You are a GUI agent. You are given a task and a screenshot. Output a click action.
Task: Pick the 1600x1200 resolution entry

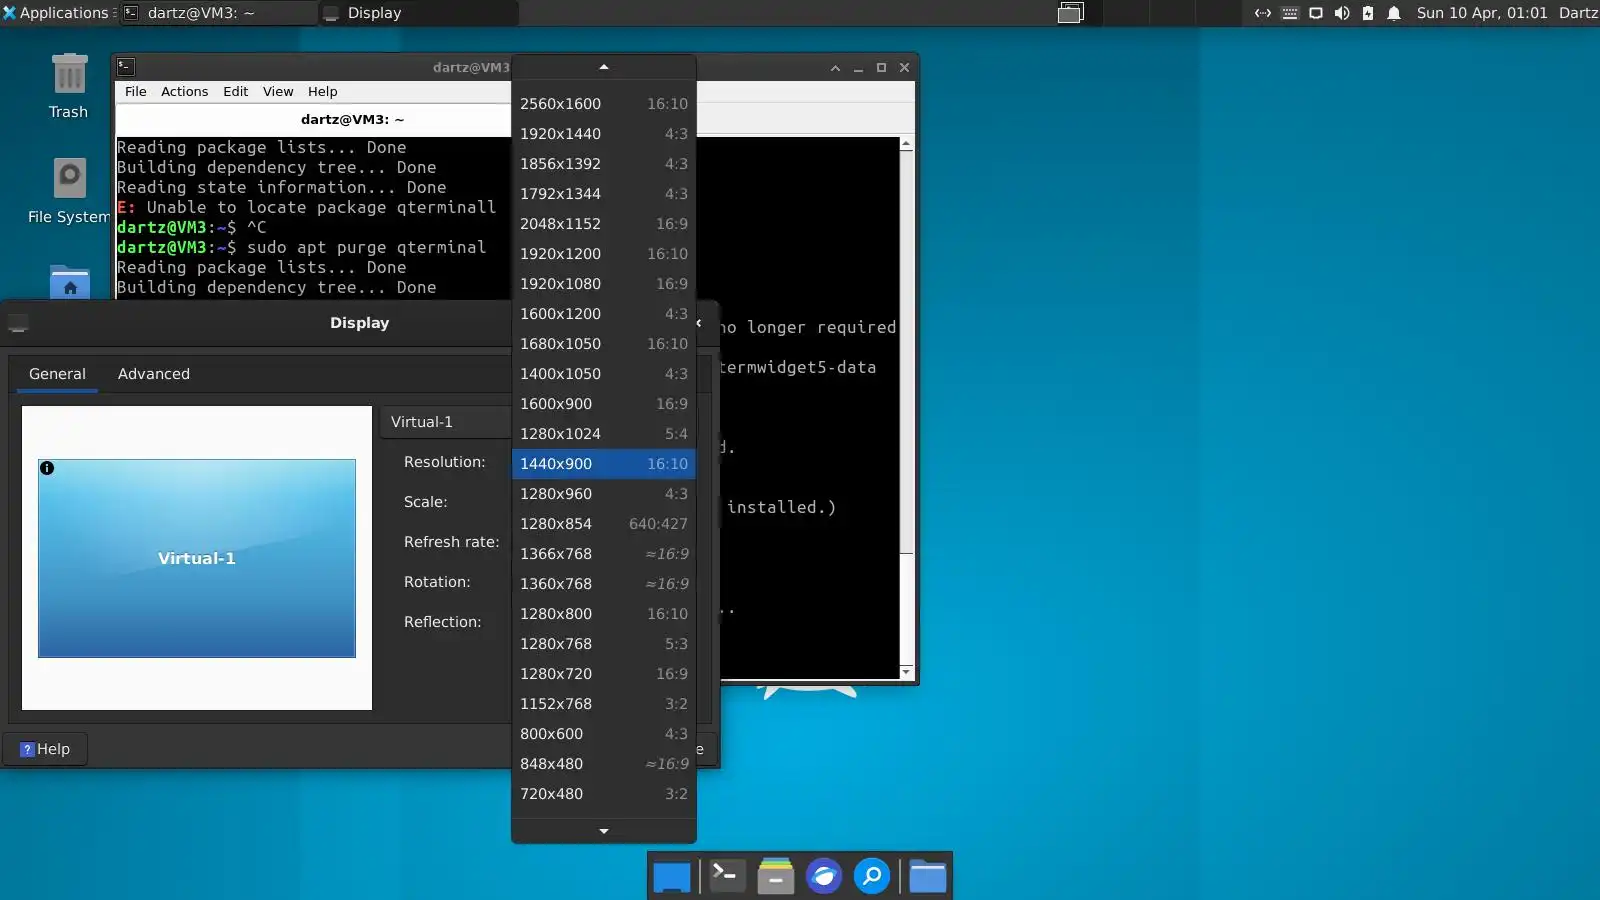pos(603,314)
